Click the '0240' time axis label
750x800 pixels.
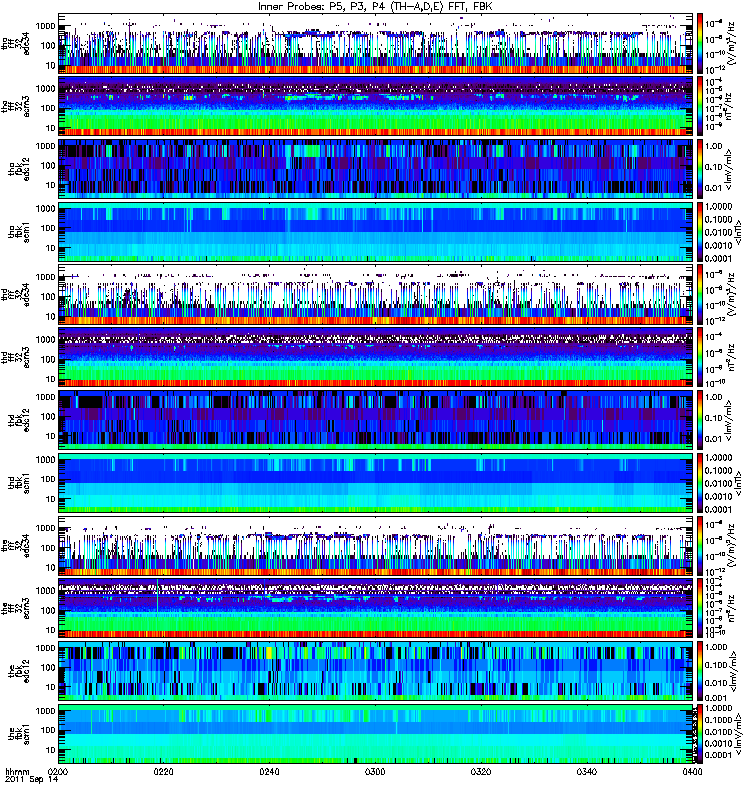point(269,771)
